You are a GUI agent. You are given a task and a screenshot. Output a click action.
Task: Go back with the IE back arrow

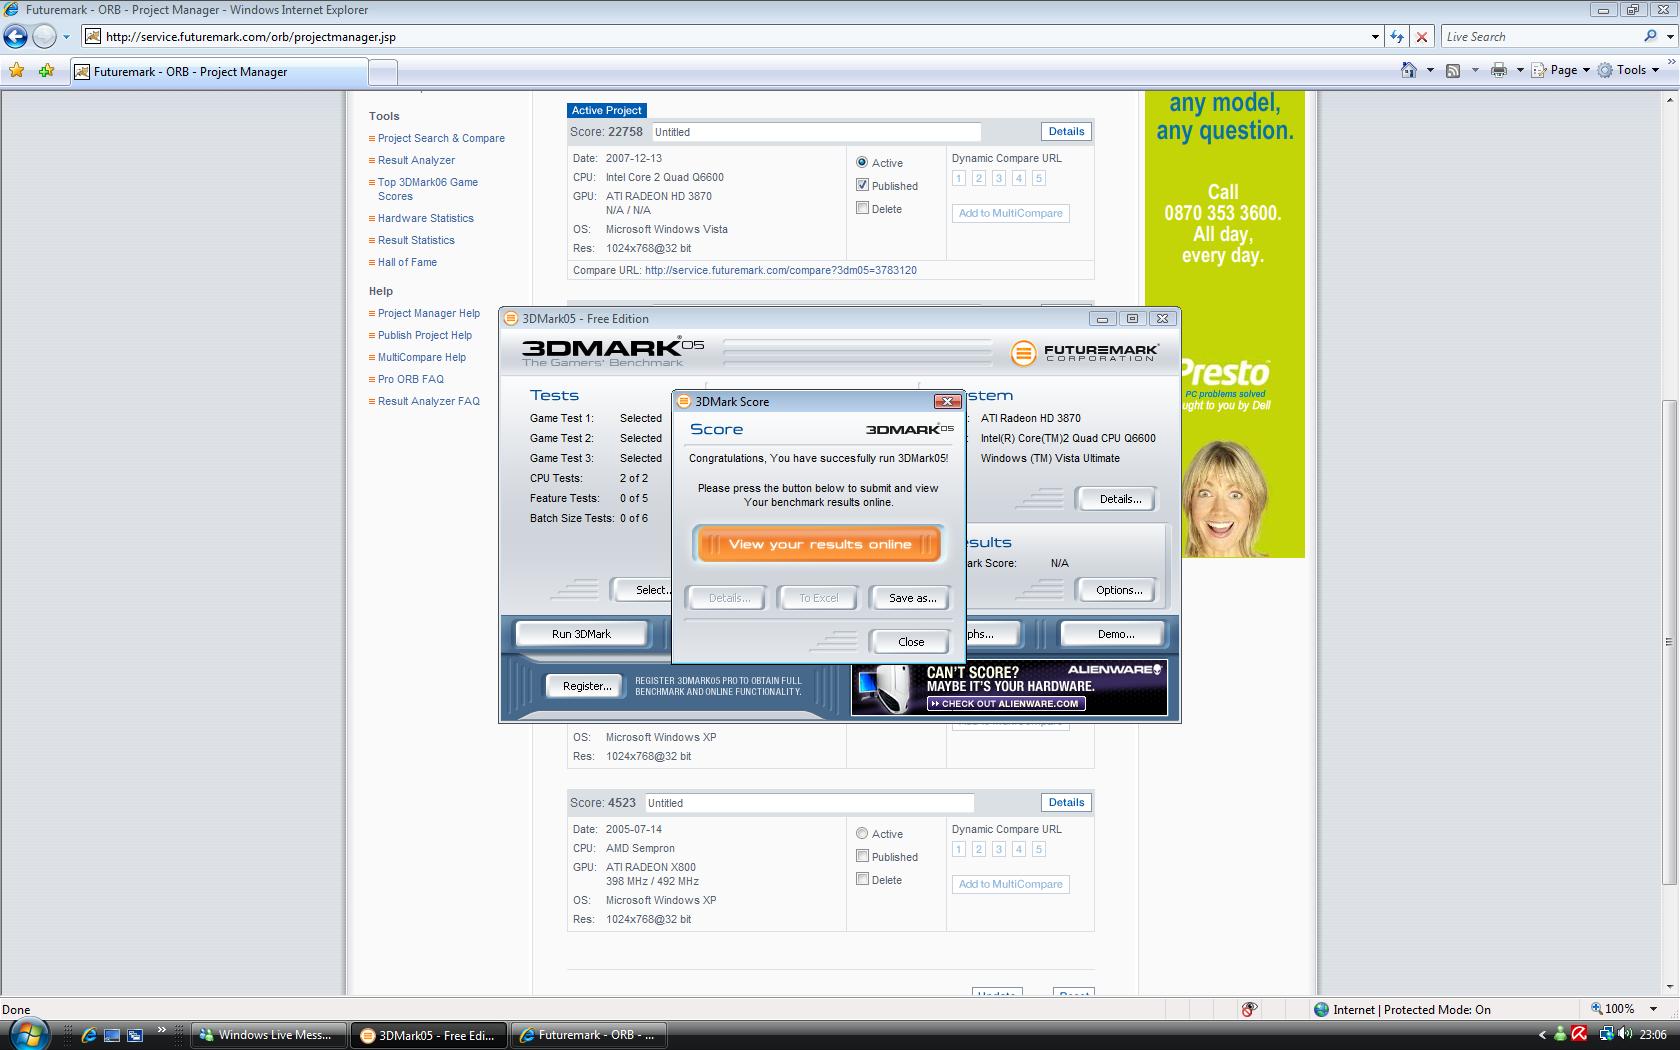click(x=15, y=37)
